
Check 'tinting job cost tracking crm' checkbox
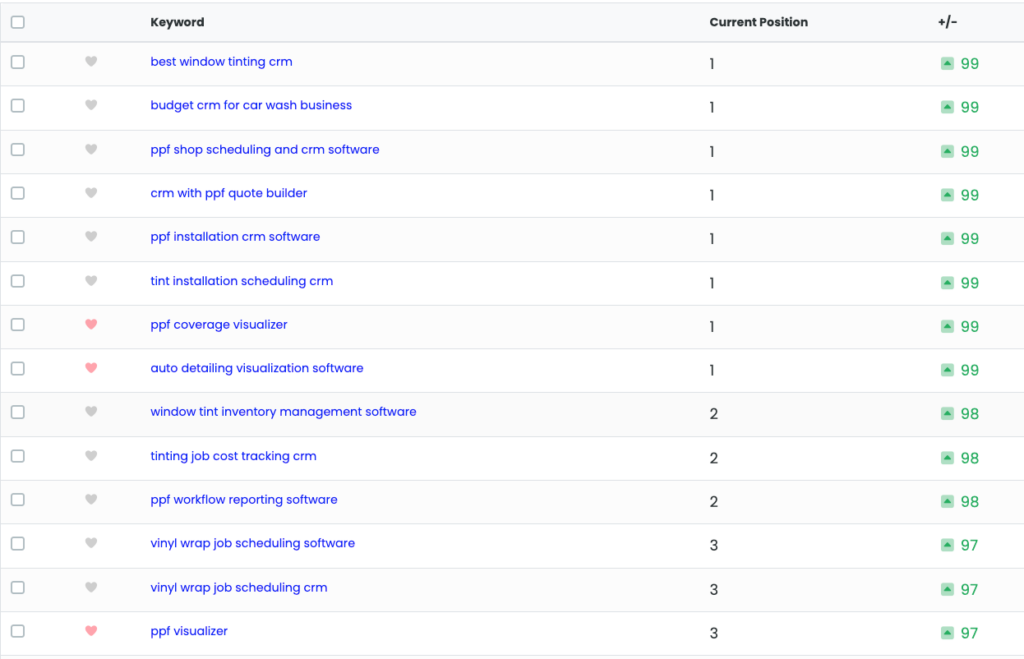click(x=18, y=456)
